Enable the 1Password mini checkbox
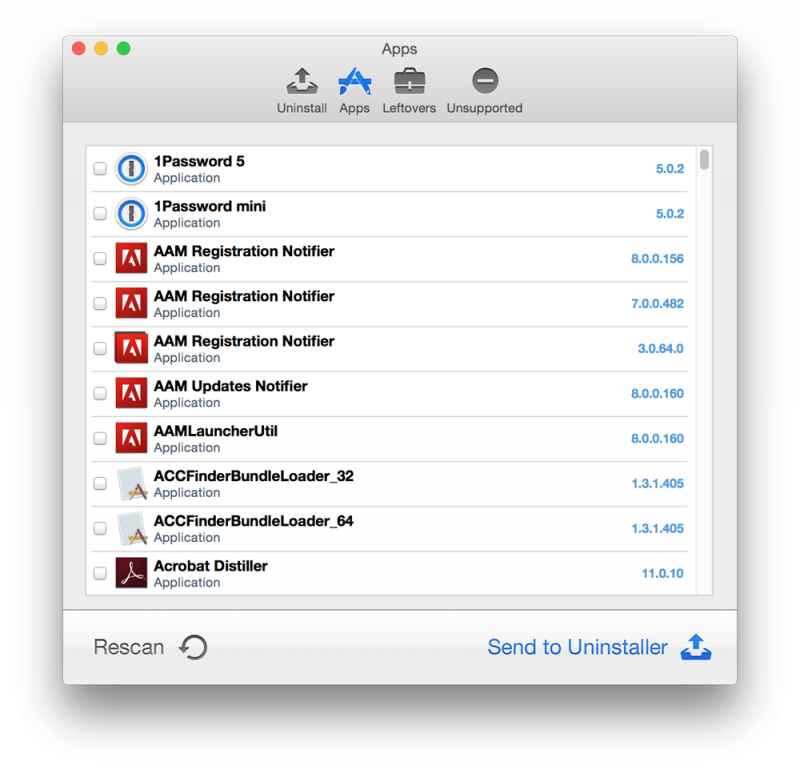This screenshot has width=800, height=774. (100, 214)
